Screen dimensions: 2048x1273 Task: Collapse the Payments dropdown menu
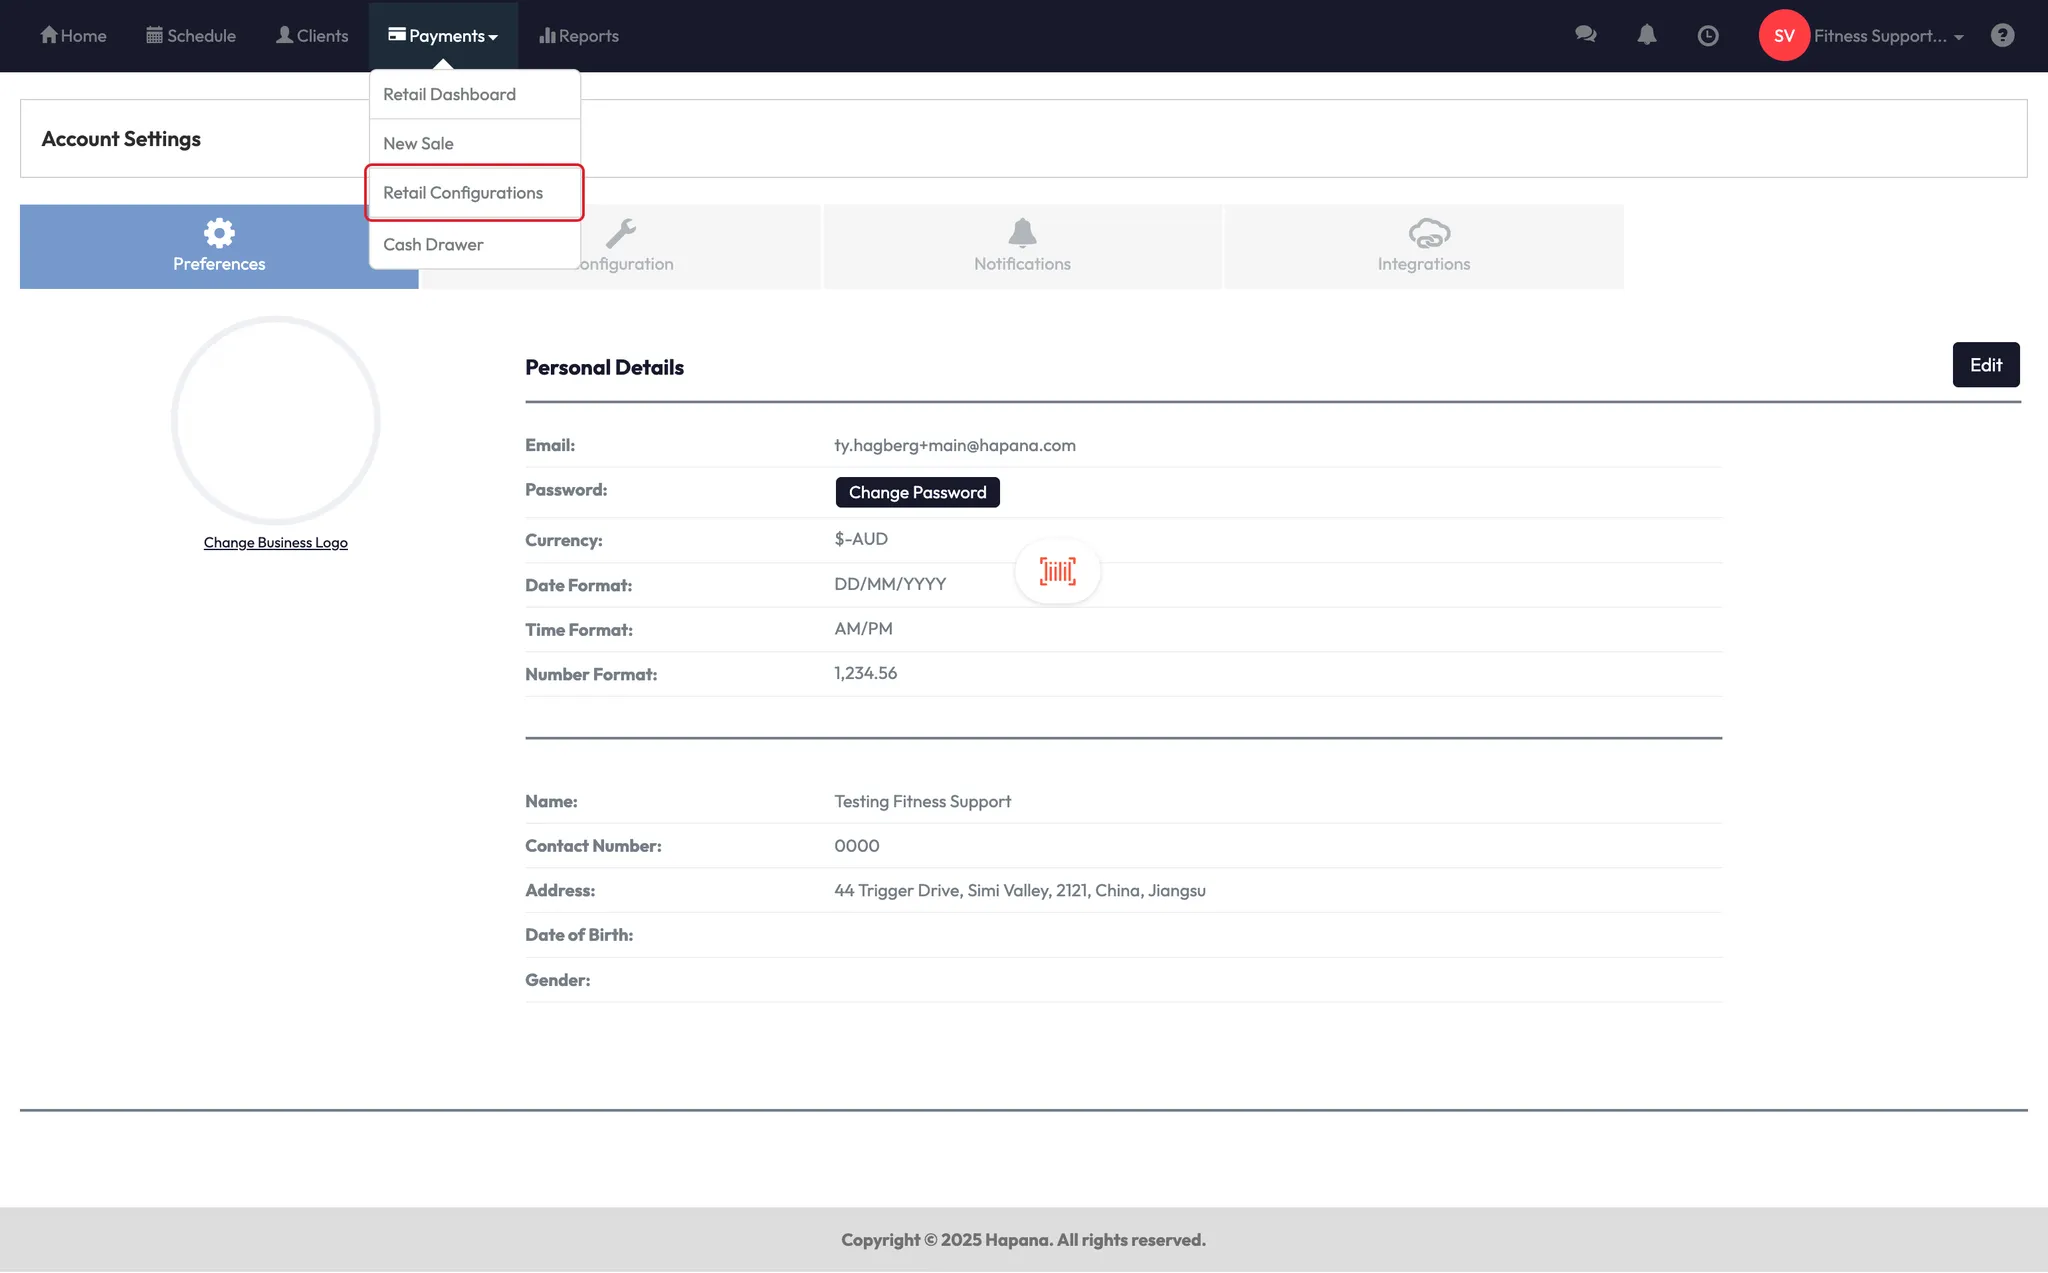[443, 36]
